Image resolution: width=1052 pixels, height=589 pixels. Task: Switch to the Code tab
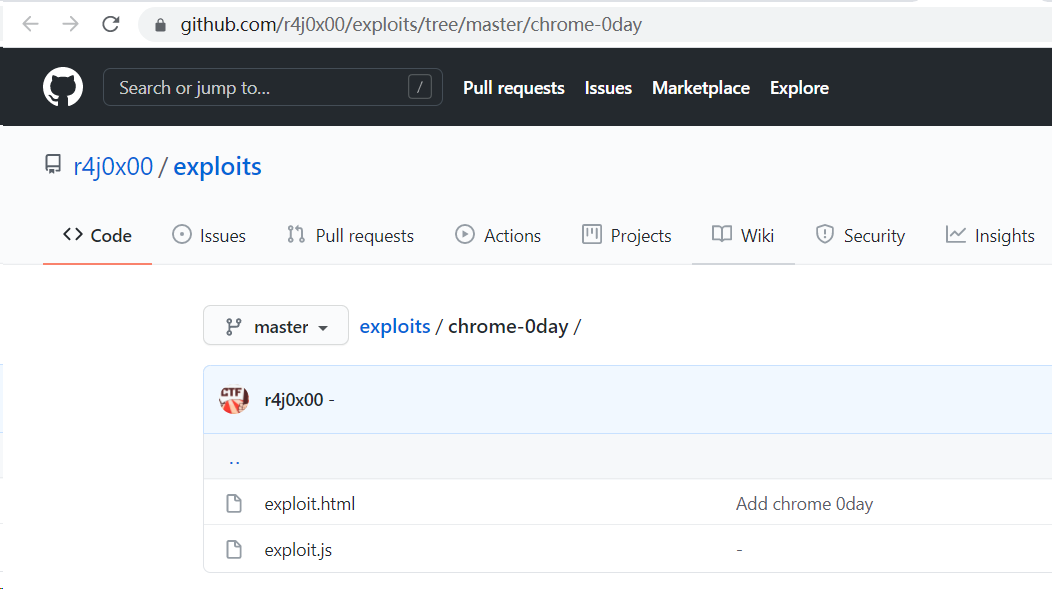pos(97,235)
